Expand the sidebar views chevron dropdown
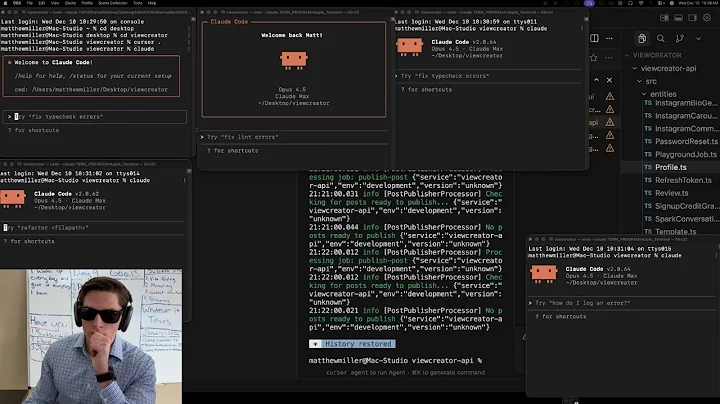This screenshot has height=404, width=720. [698, 39]
